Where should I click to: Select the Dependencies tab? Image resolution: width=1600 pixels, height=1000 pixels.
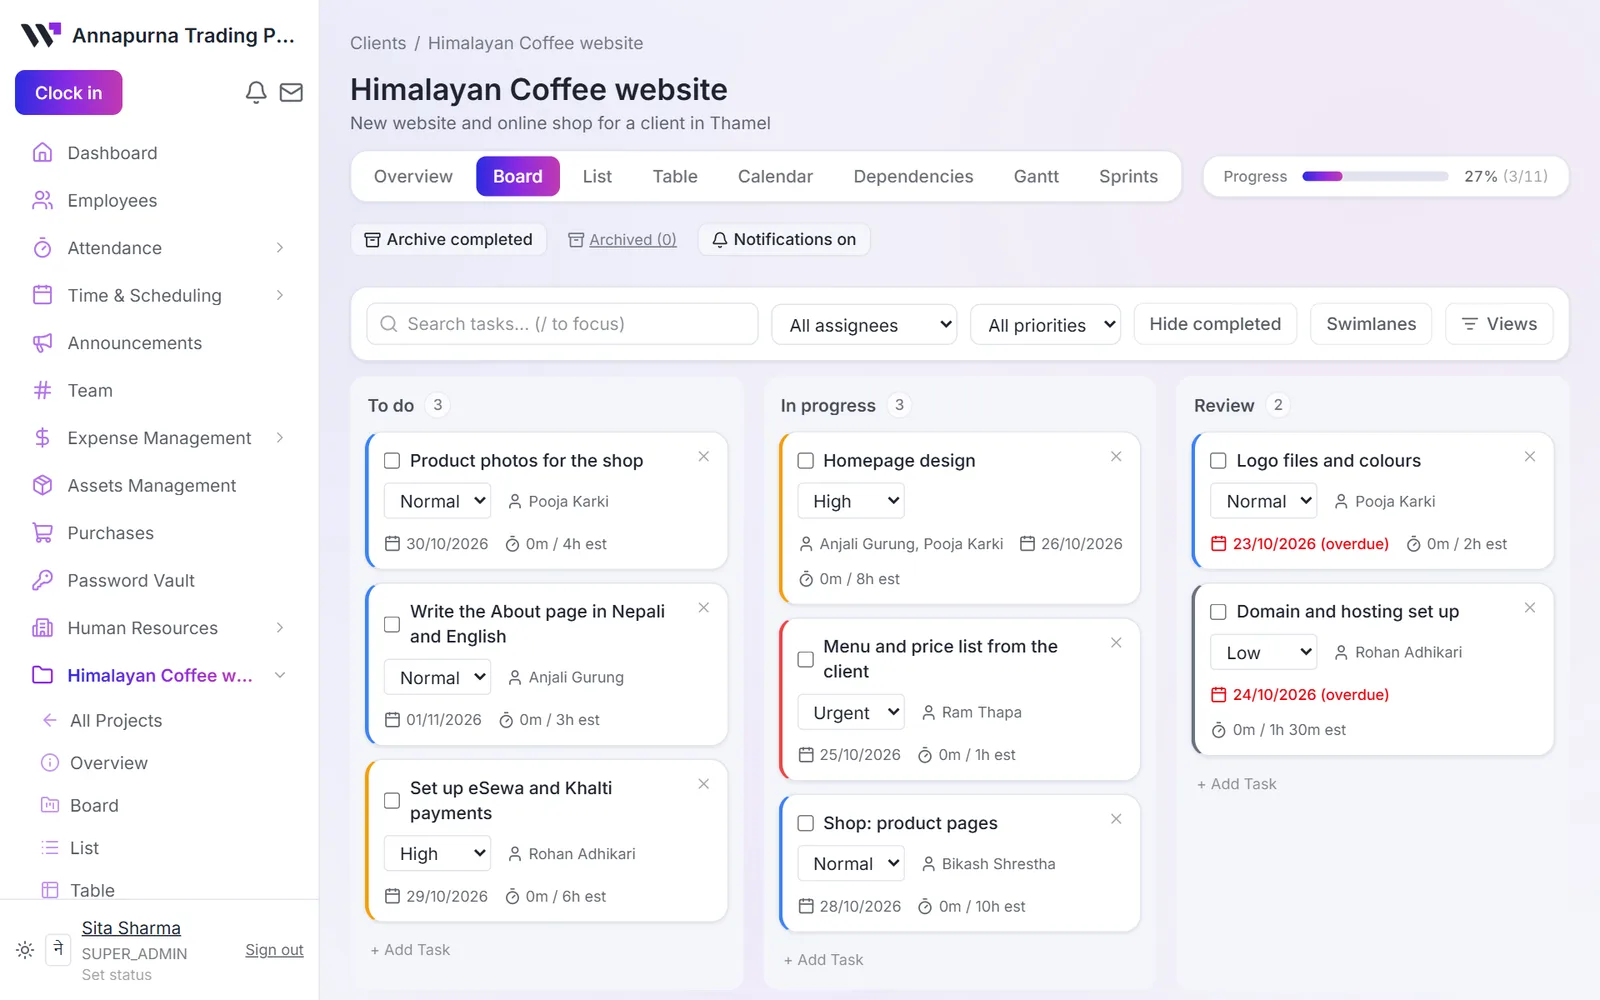coord(913,177)
